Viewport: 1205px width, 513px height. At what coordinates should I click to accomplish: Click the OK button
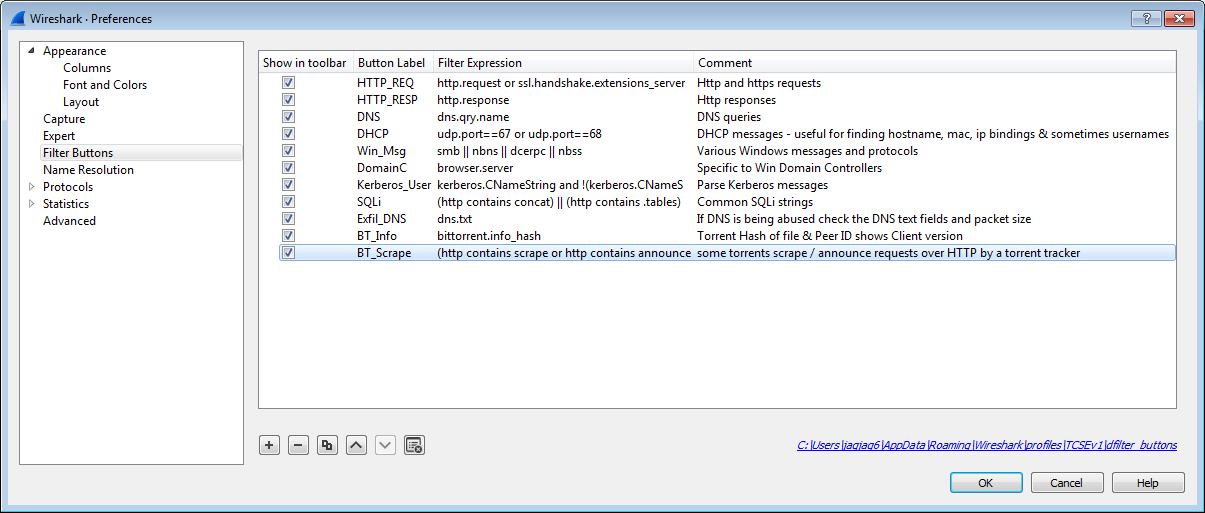(x=986, y=483)
